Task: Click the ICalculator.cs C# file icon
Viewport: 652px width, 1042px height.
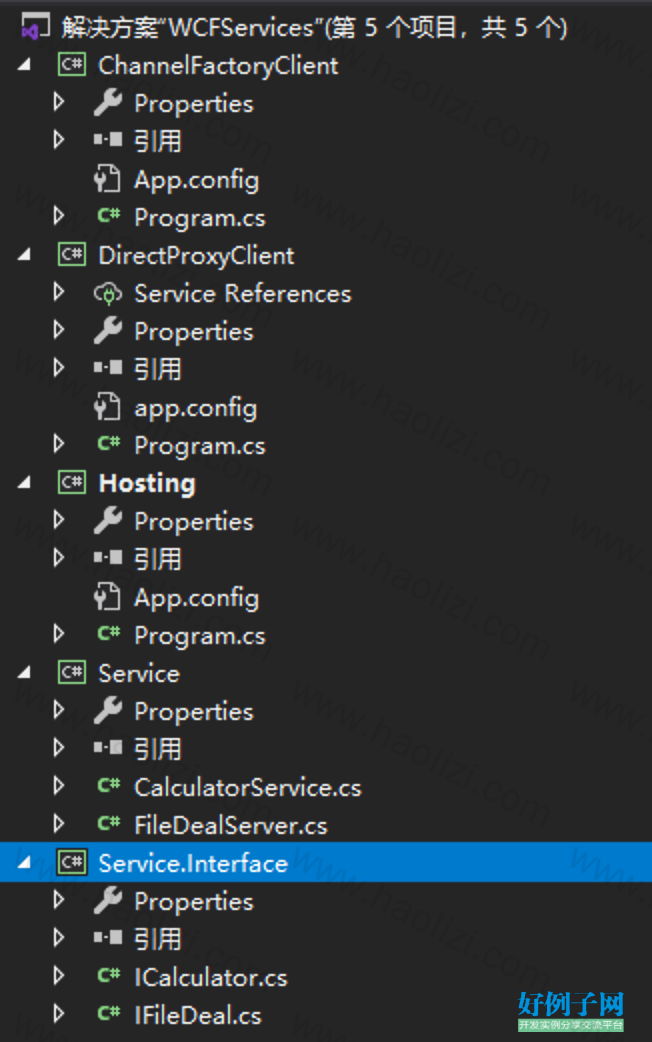Action: coord(109,976)
